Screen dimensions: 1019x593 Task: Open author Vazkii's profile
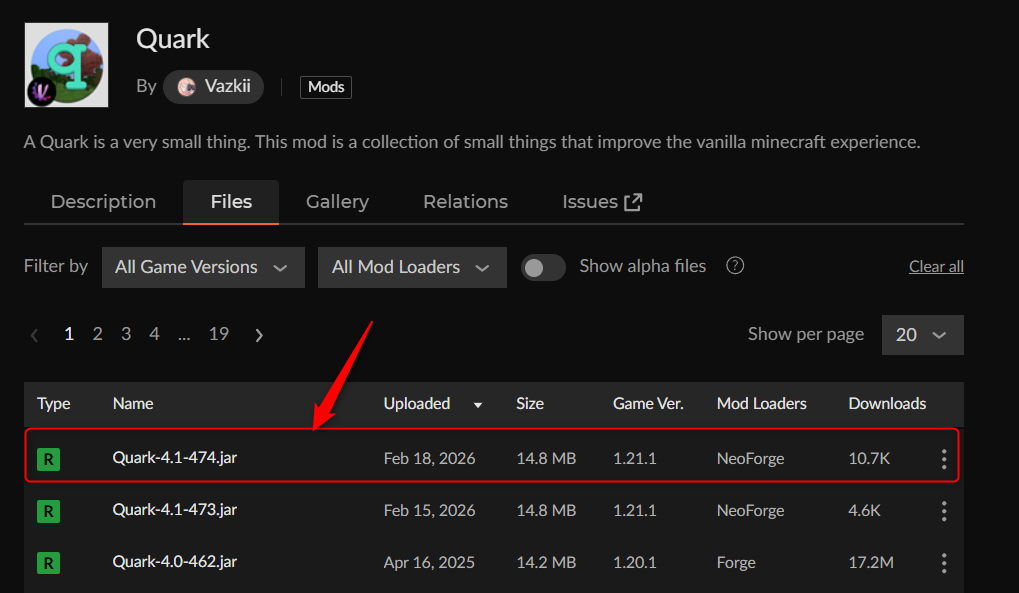213,87
